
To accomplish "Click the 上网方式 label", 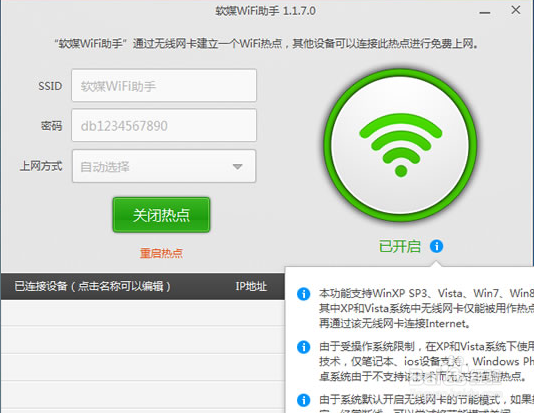I will click(x=41, y=166).
